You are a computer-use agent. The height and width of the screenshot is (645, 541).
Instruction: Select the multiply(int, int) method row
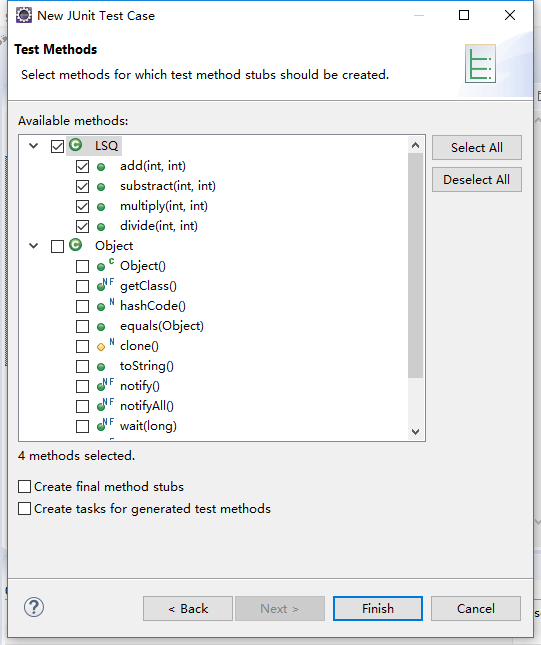click(x=164, y=206)
